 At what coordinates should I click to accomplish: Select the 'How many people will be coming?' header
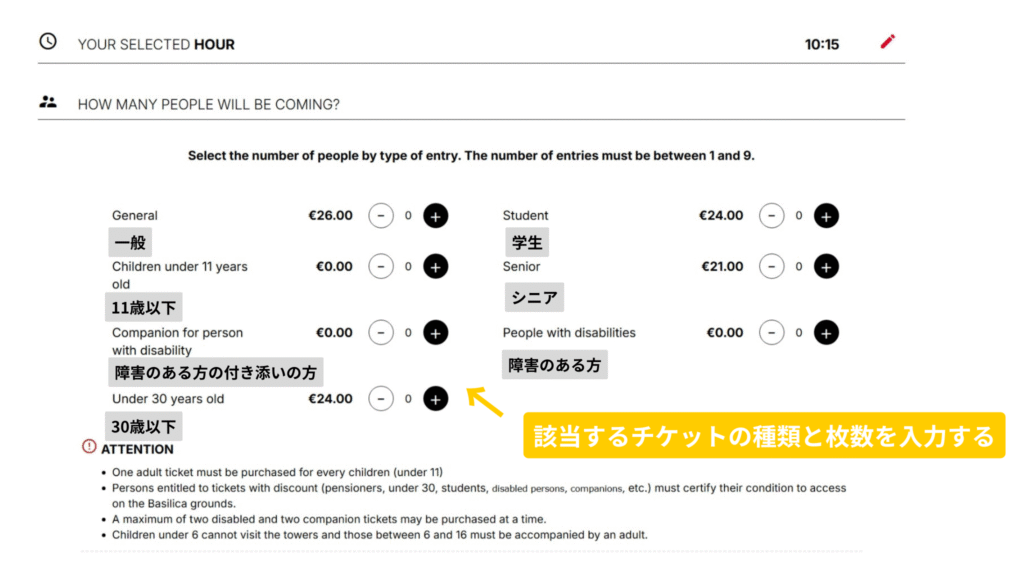(208, 104)
